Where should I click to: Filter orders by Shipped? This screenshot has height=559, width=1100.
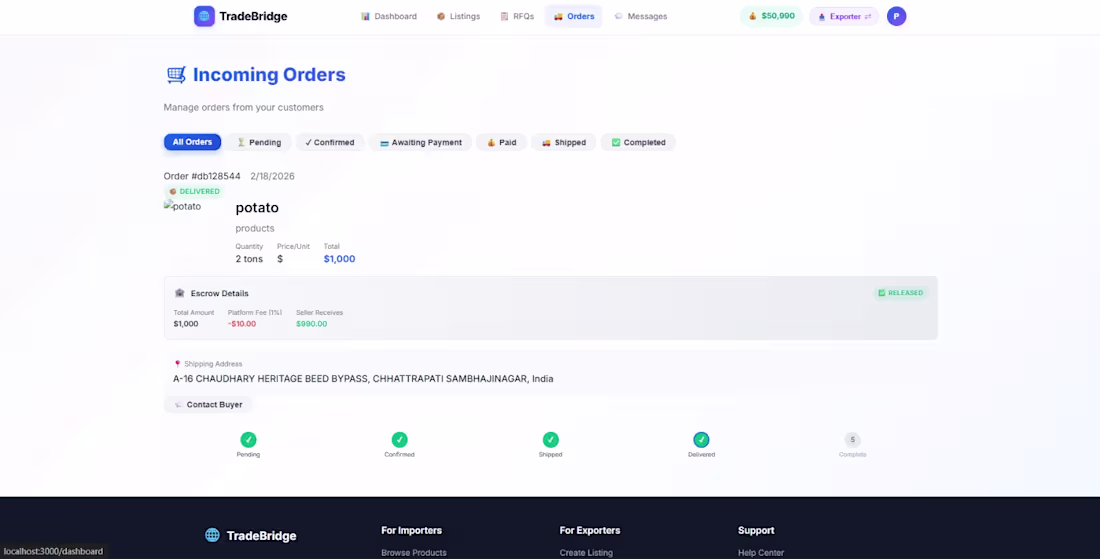coord(563,142)
